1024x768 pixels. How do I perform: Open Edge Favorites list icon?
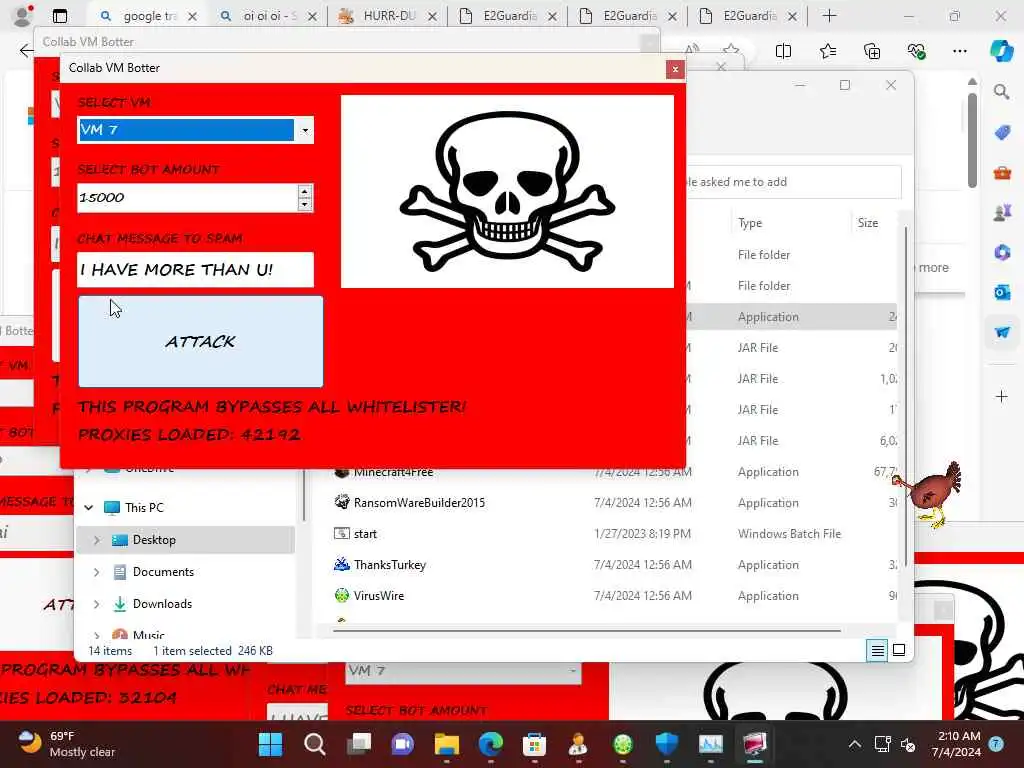827,51
